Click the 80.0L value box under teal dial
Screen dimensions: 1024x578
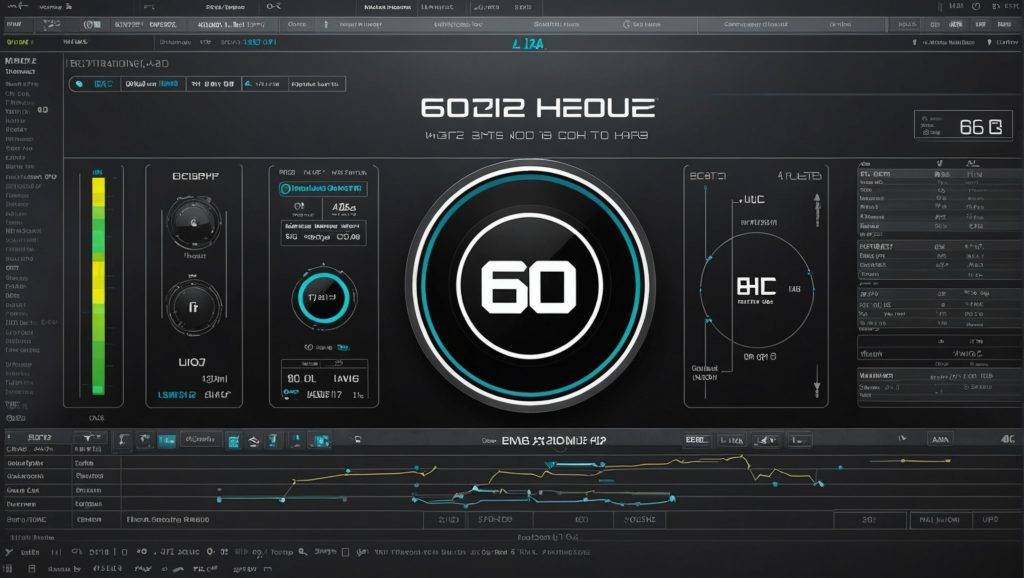pos(301,379)
